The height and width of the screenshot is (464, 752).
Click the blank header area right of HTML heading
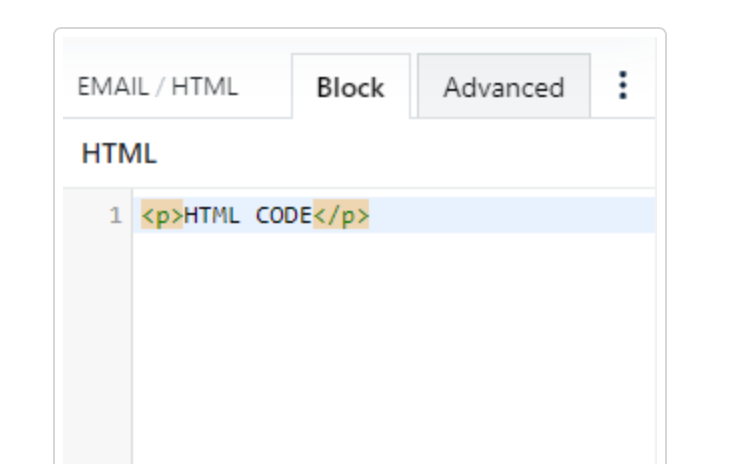click(400, 154)
